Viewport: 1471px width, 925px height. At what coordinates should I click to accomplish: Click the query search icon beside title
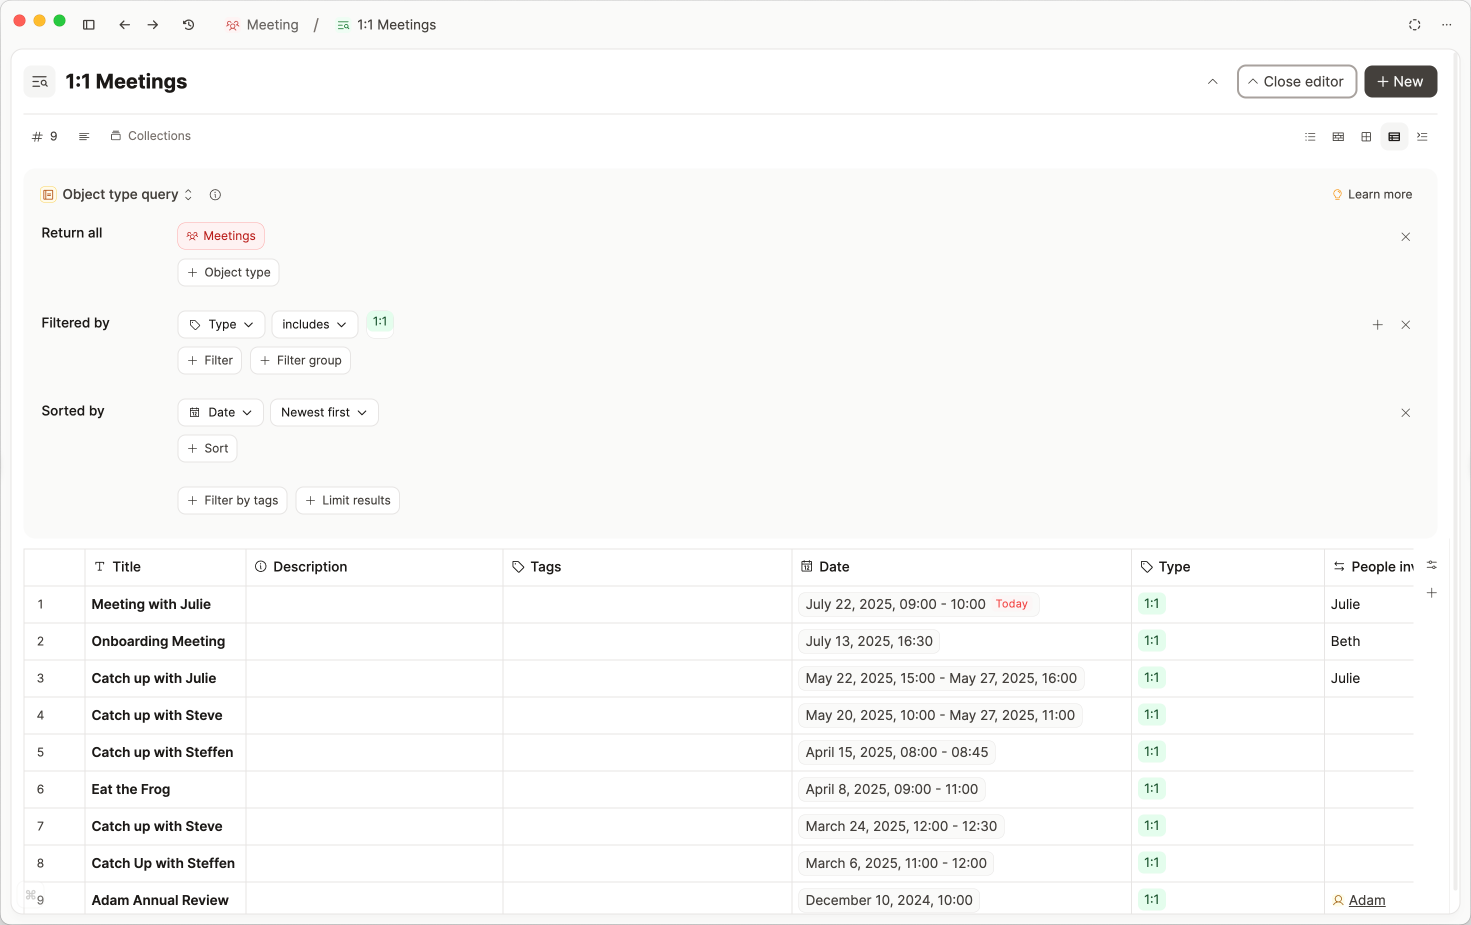40,82
